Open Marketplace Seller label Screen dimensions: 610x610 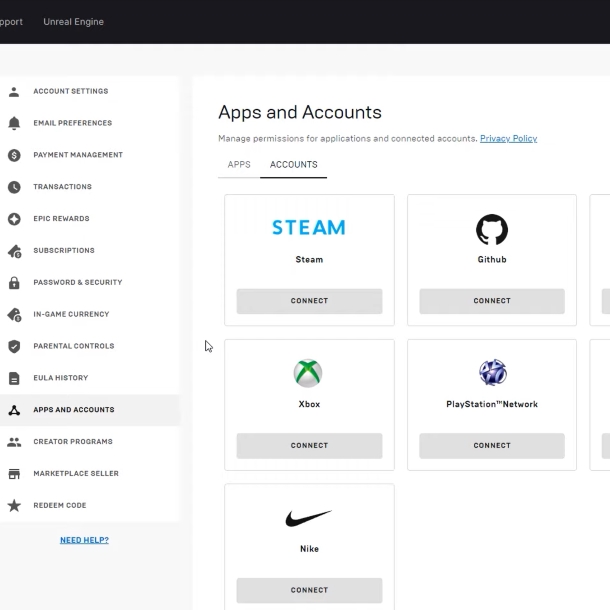[x=76, y=474]
